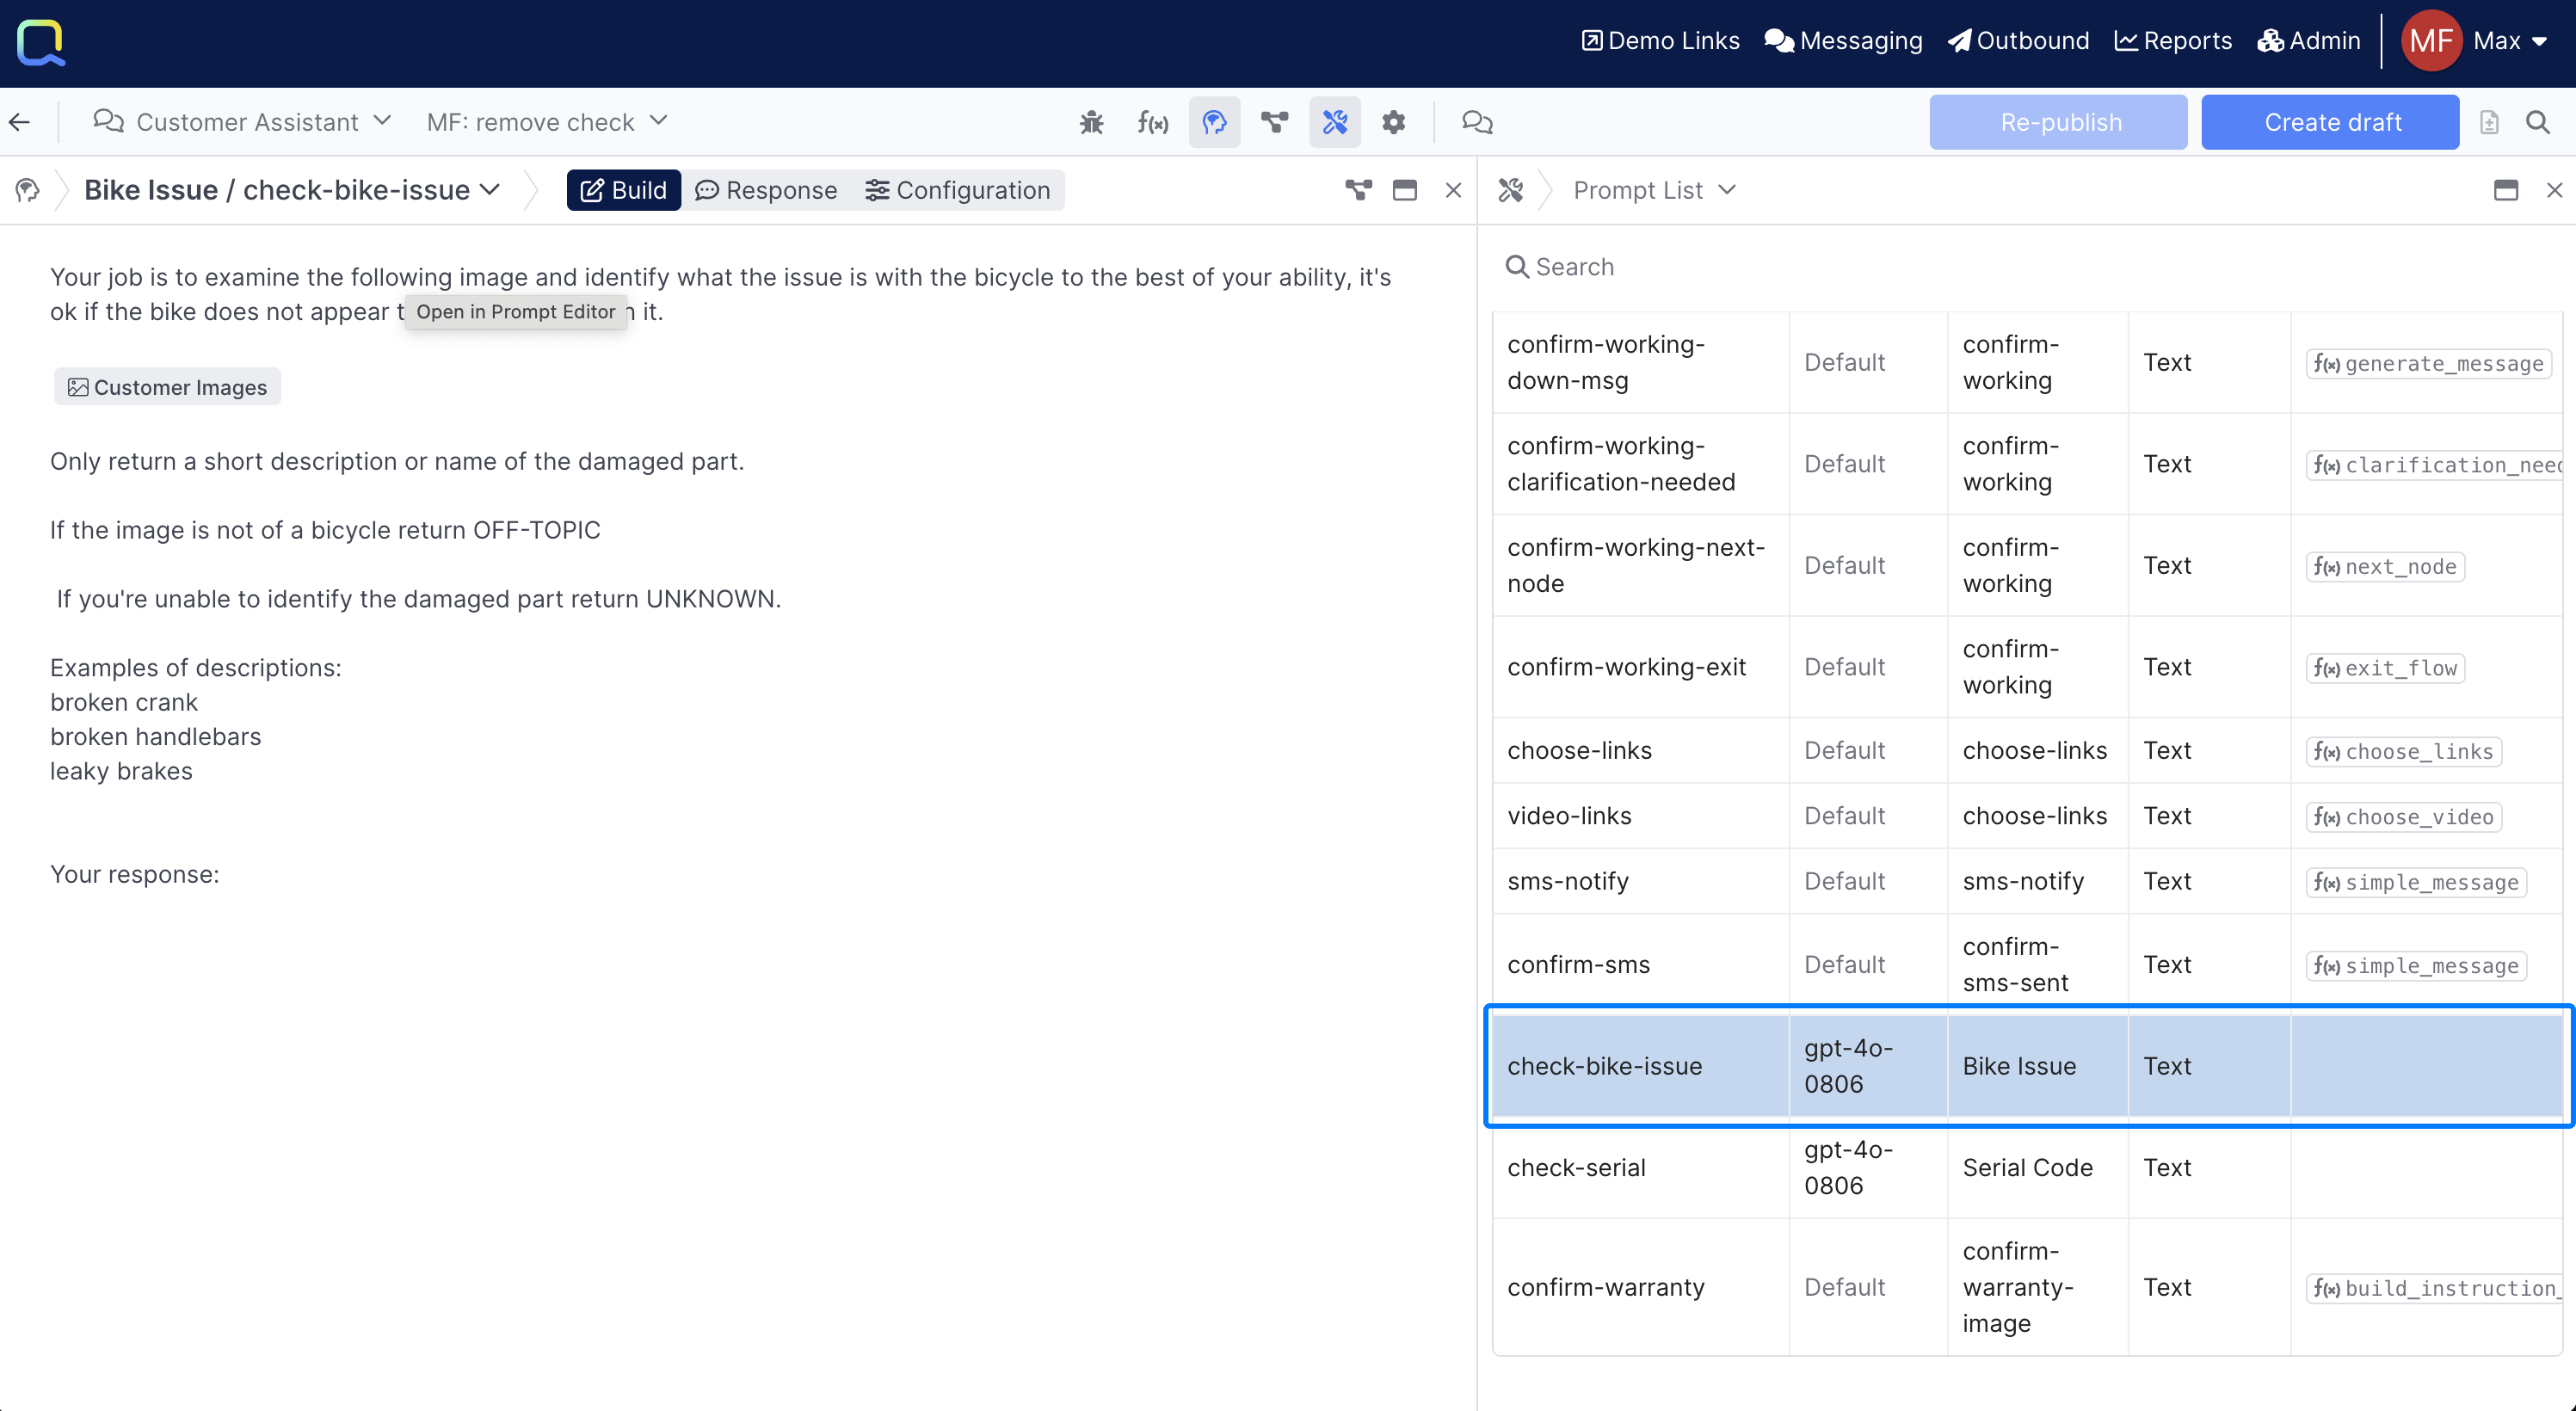Click the Create draft button
This screenshot has height=1411, width=2576.
(2330, 122)
